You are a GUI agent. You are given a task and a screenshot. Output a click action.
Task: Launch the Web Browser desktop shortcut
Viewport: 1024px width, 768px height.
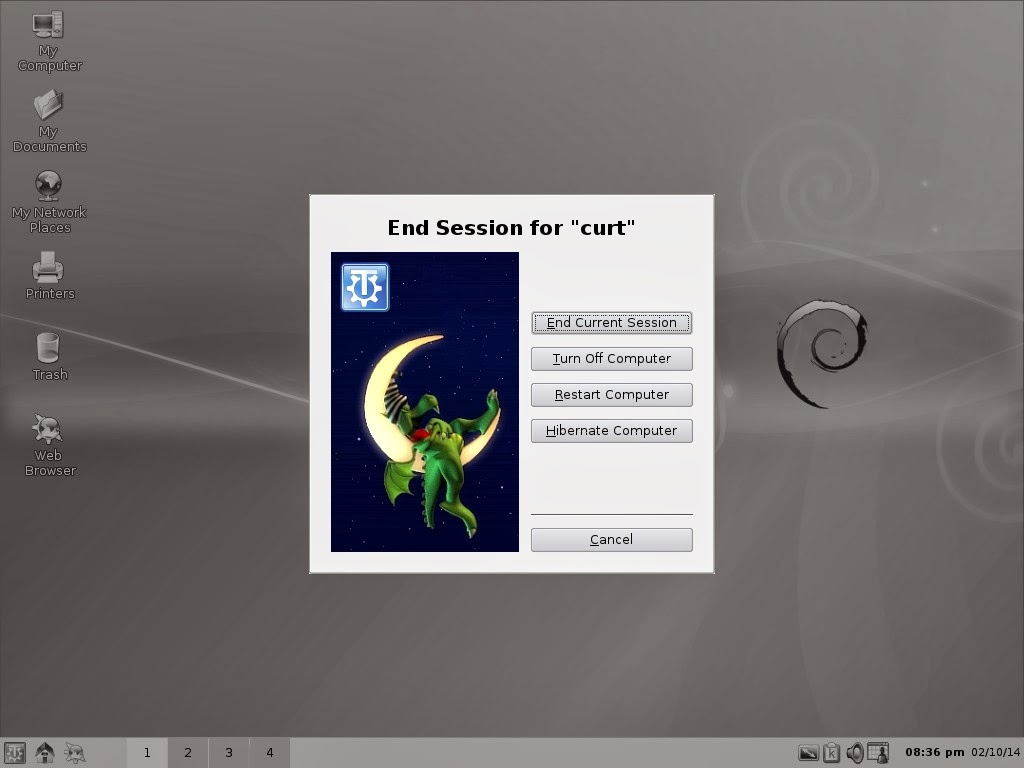48,438
